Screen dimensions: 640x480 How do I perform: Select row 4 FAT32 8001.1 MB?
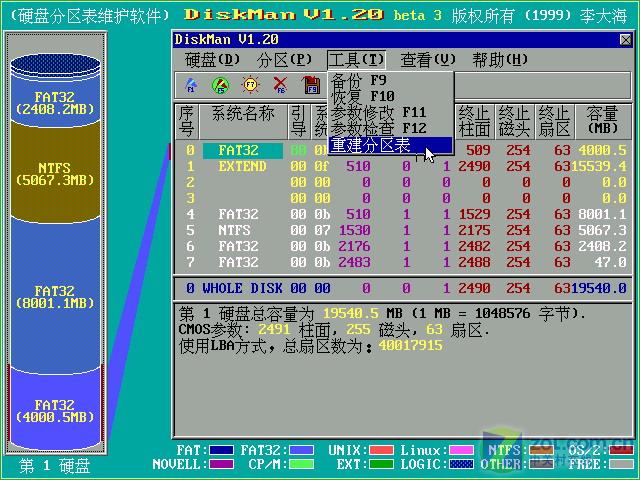pos(403,214)
